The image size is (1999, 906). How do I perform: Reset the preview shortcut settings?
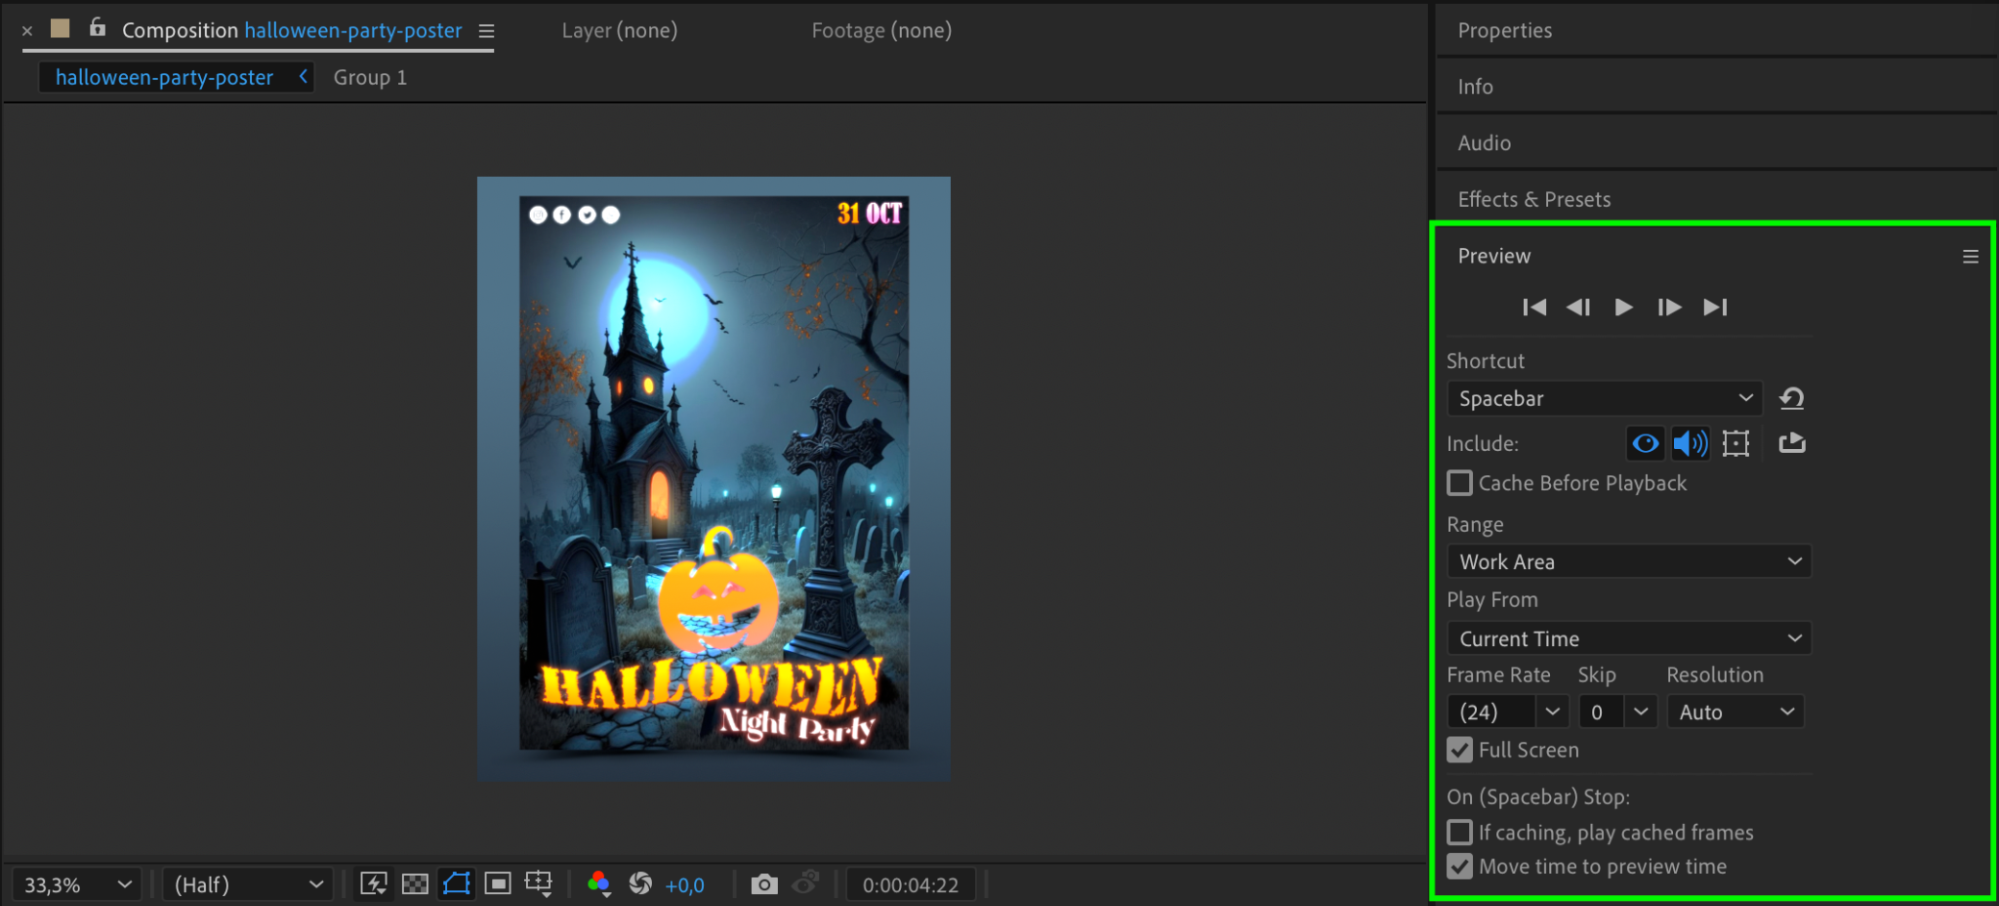tap(1792, 398)
